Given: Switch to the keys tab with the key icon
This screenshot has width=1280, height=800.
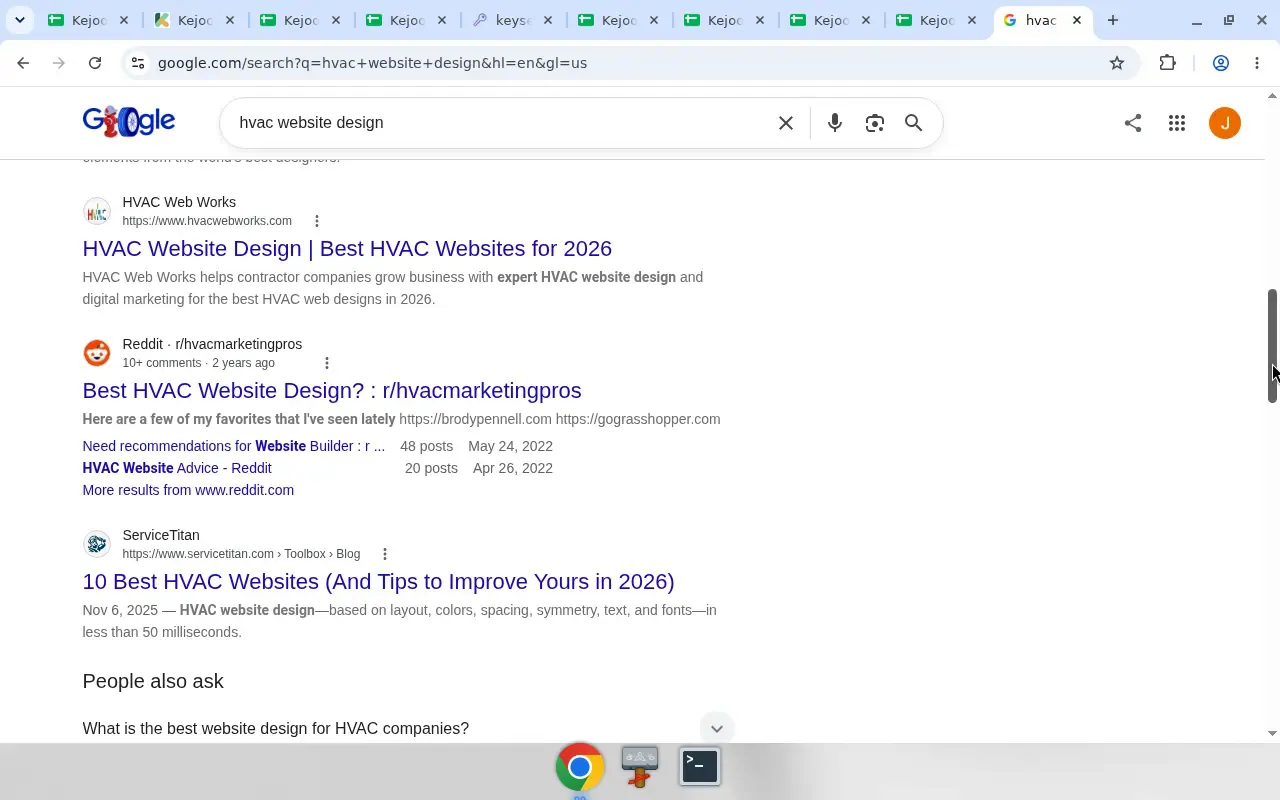Looking at the screenshot, I should click(513, 20).
